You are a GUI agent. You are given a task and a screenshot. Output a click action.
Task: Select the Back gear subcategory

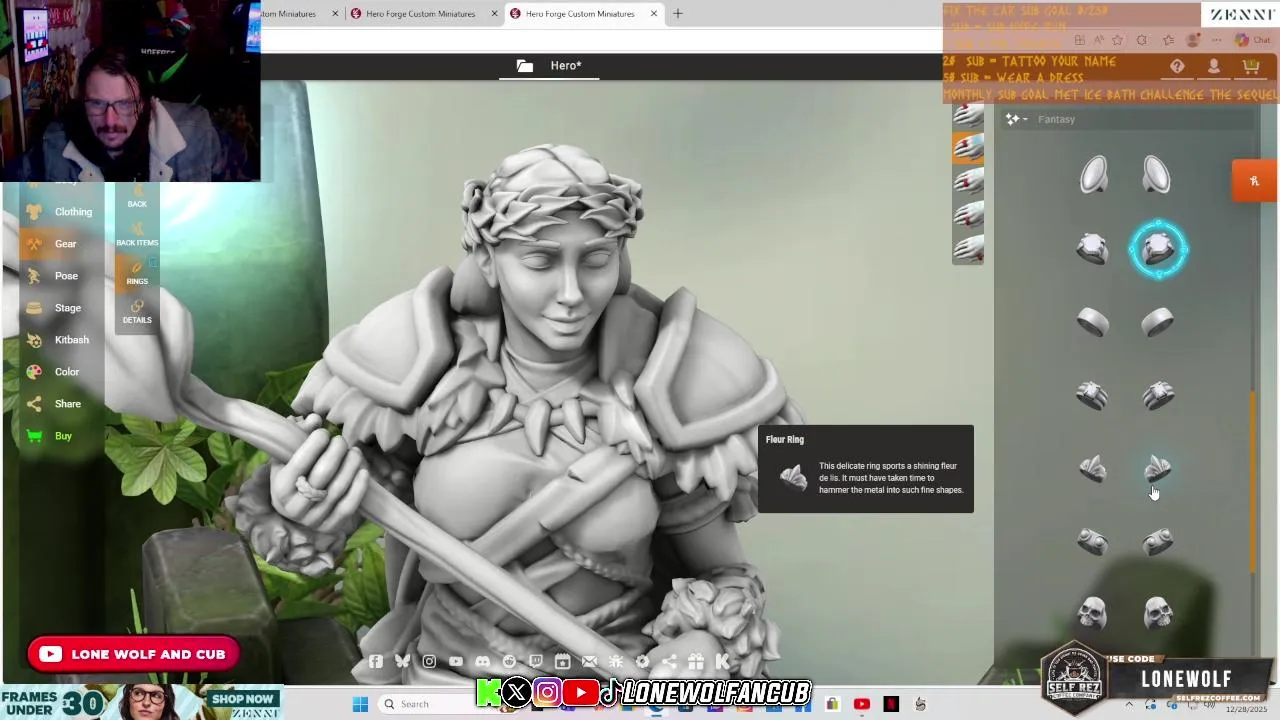coord(137,197)
